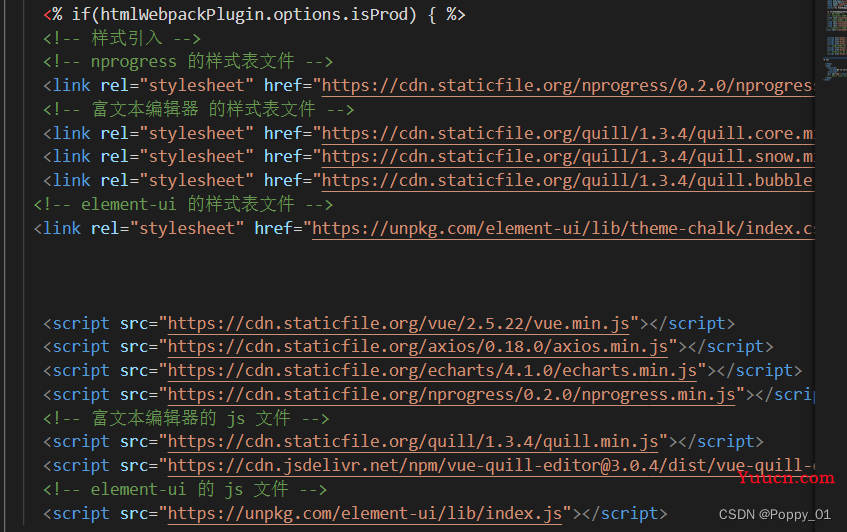The image size is (847, 532).
Task: Click the 'element-ui 的 js 文件' comment
Action: [185, 490]
